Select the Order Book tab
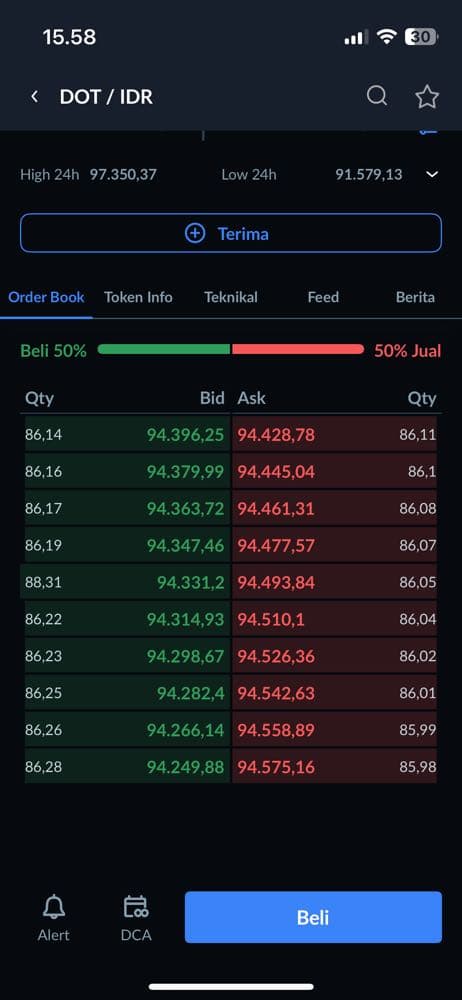Viewport: 462px width, 1000px height. (x=46, y=297)
